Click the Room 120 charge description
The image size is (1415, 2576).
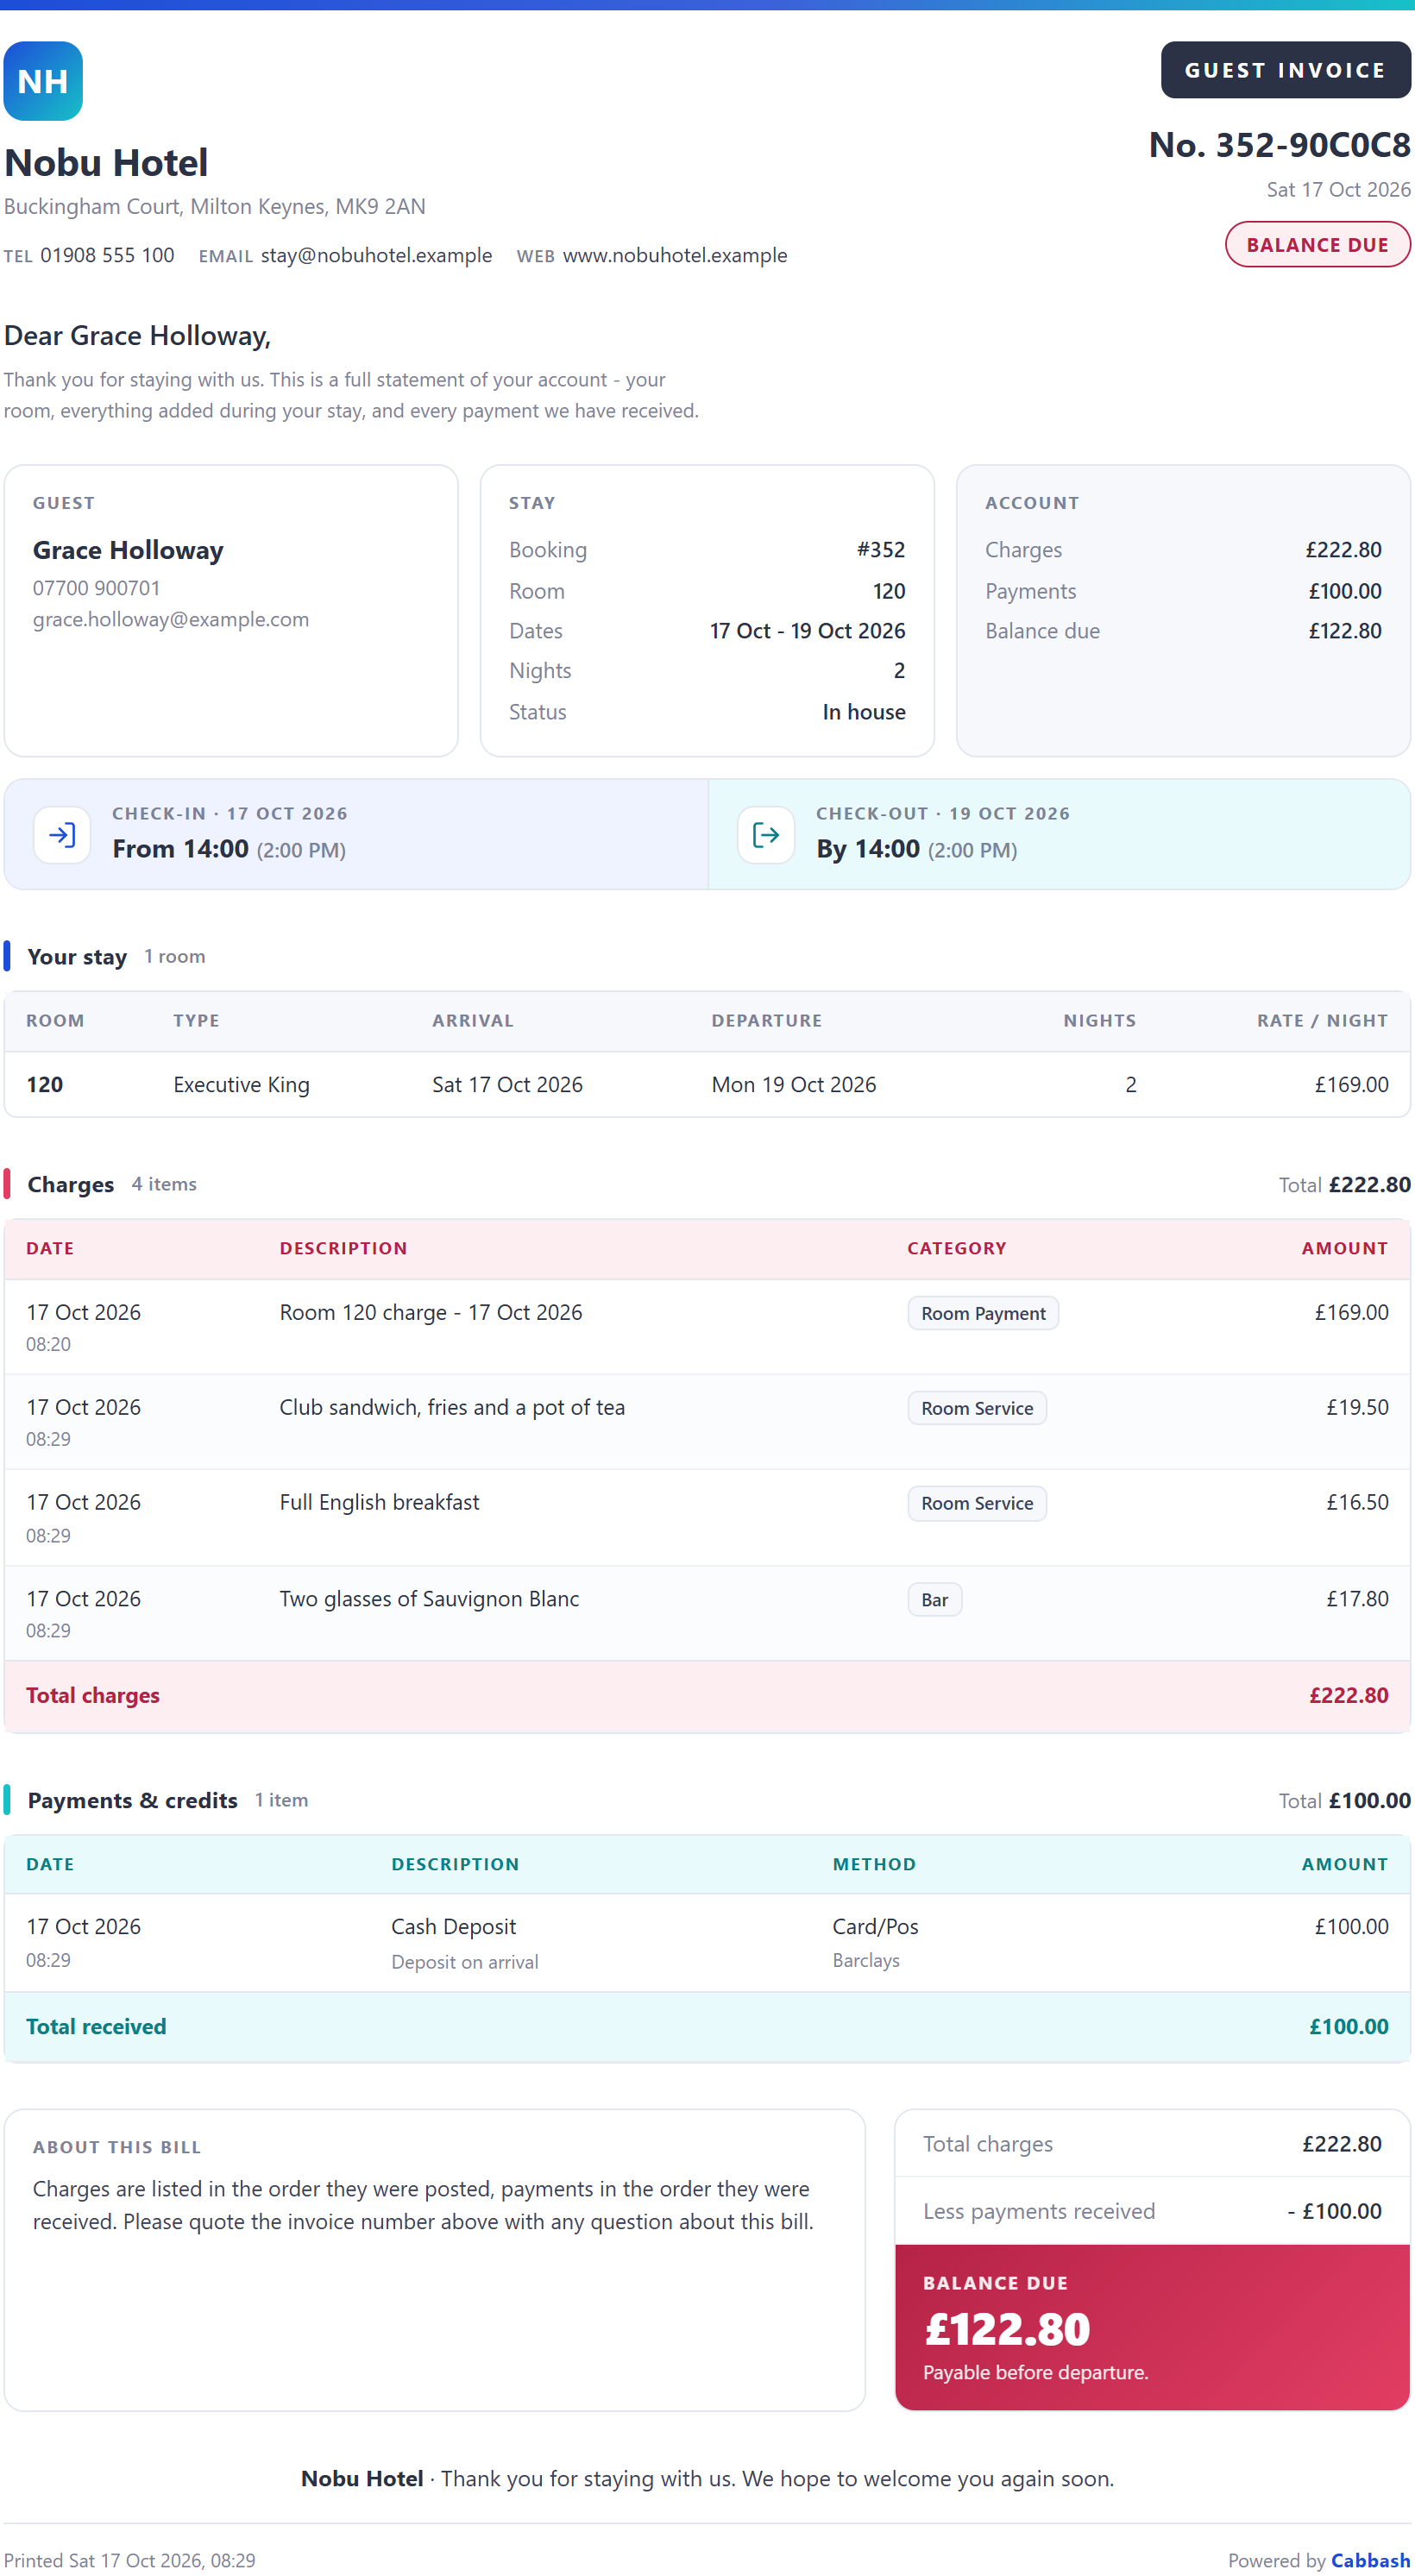click(x=430, y=1313)
